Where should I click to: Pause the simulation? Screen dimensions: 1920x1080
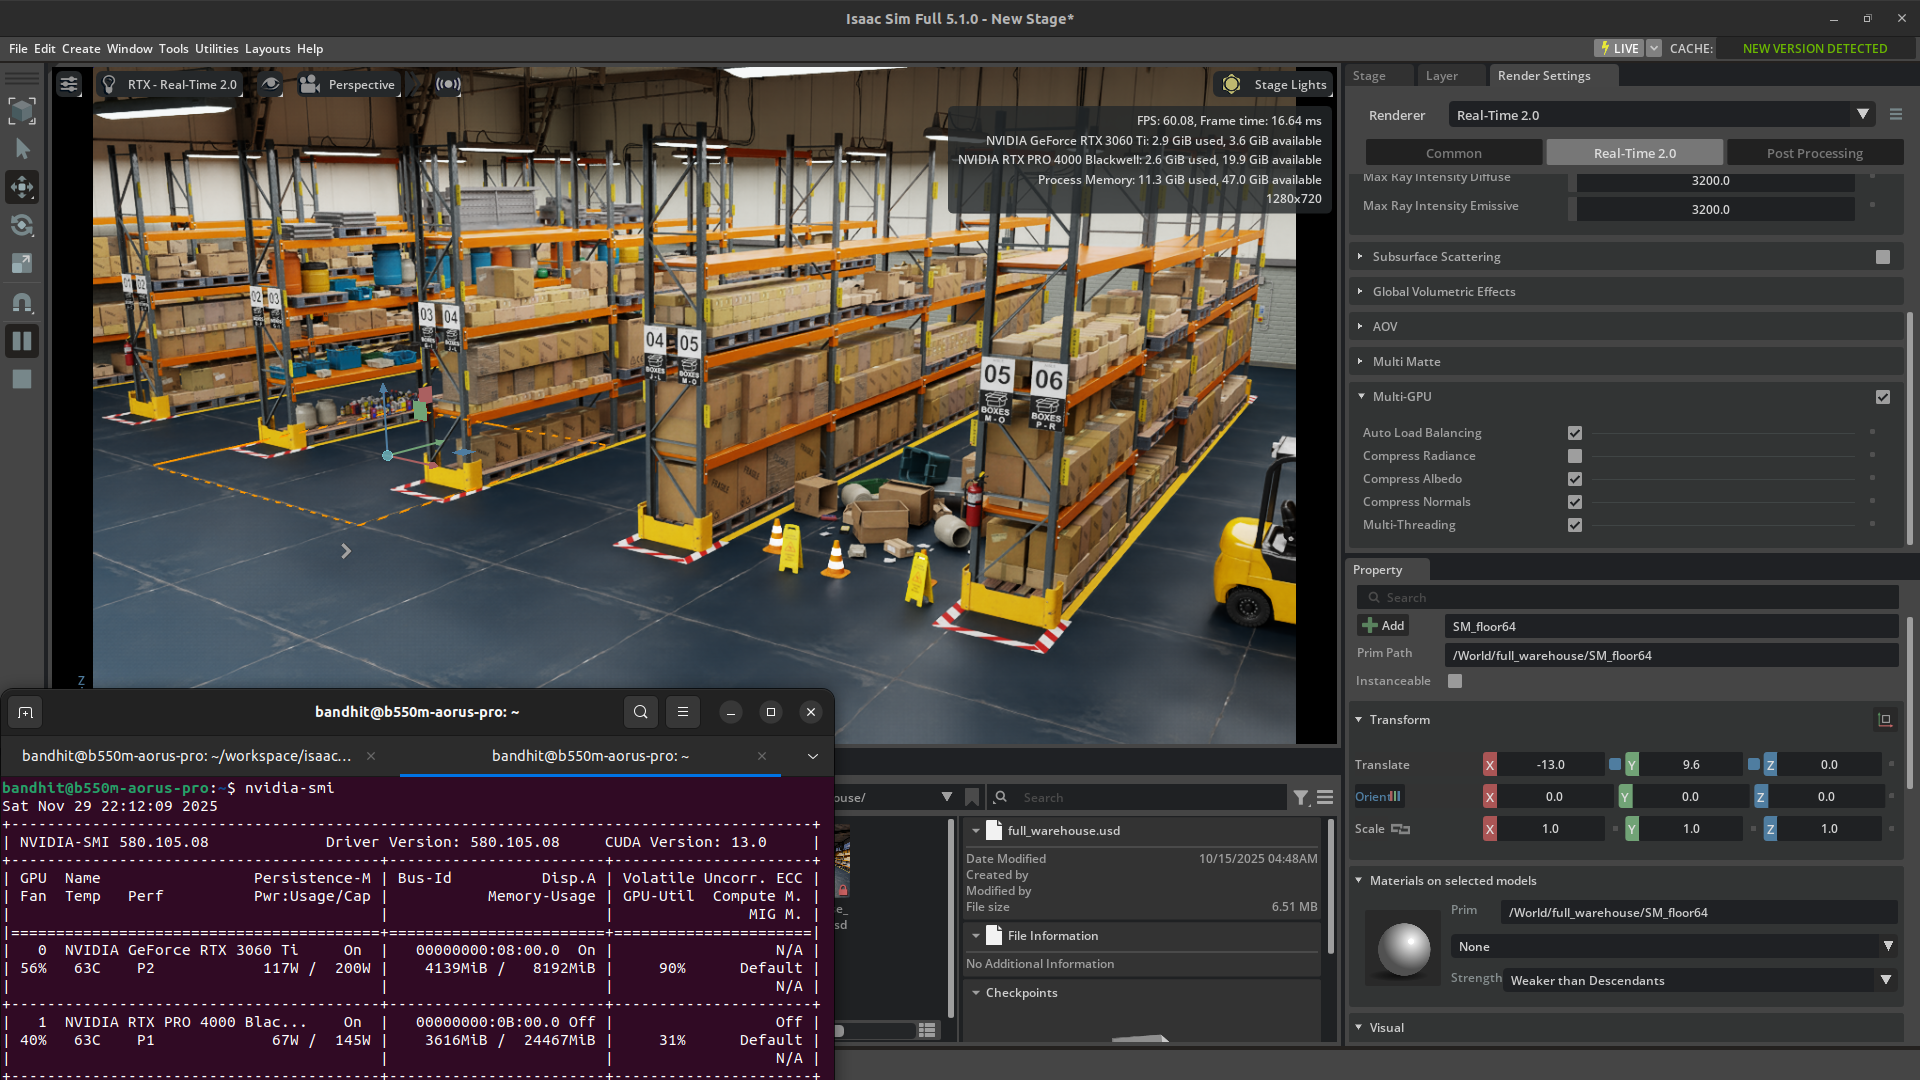pos(22,341)
